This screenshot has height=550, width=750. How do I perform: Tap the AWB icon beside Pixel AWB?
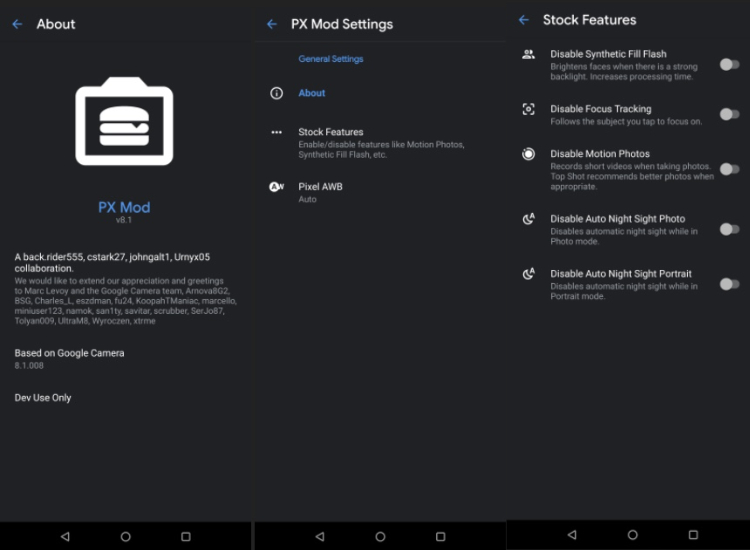tap(276, 187)
